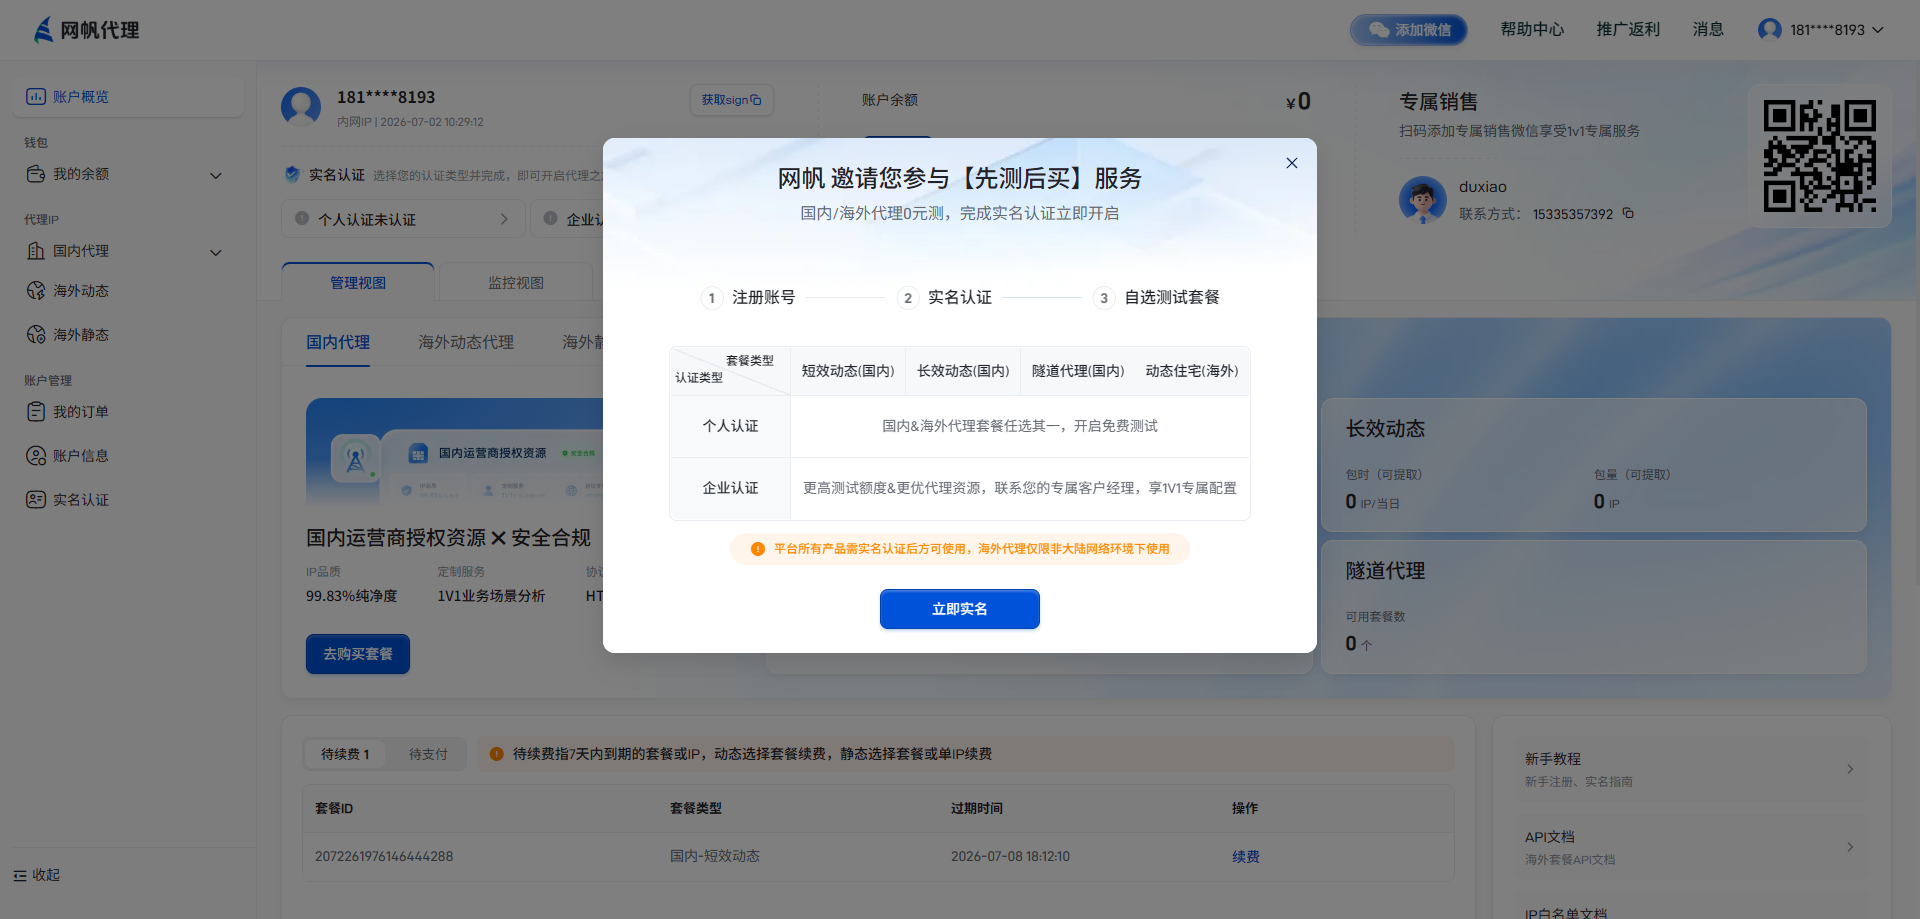Click the 账户余额 ¥0 value
Image resolution: width=1920 pixels, height=919 pixels.
coord(1298,101)
